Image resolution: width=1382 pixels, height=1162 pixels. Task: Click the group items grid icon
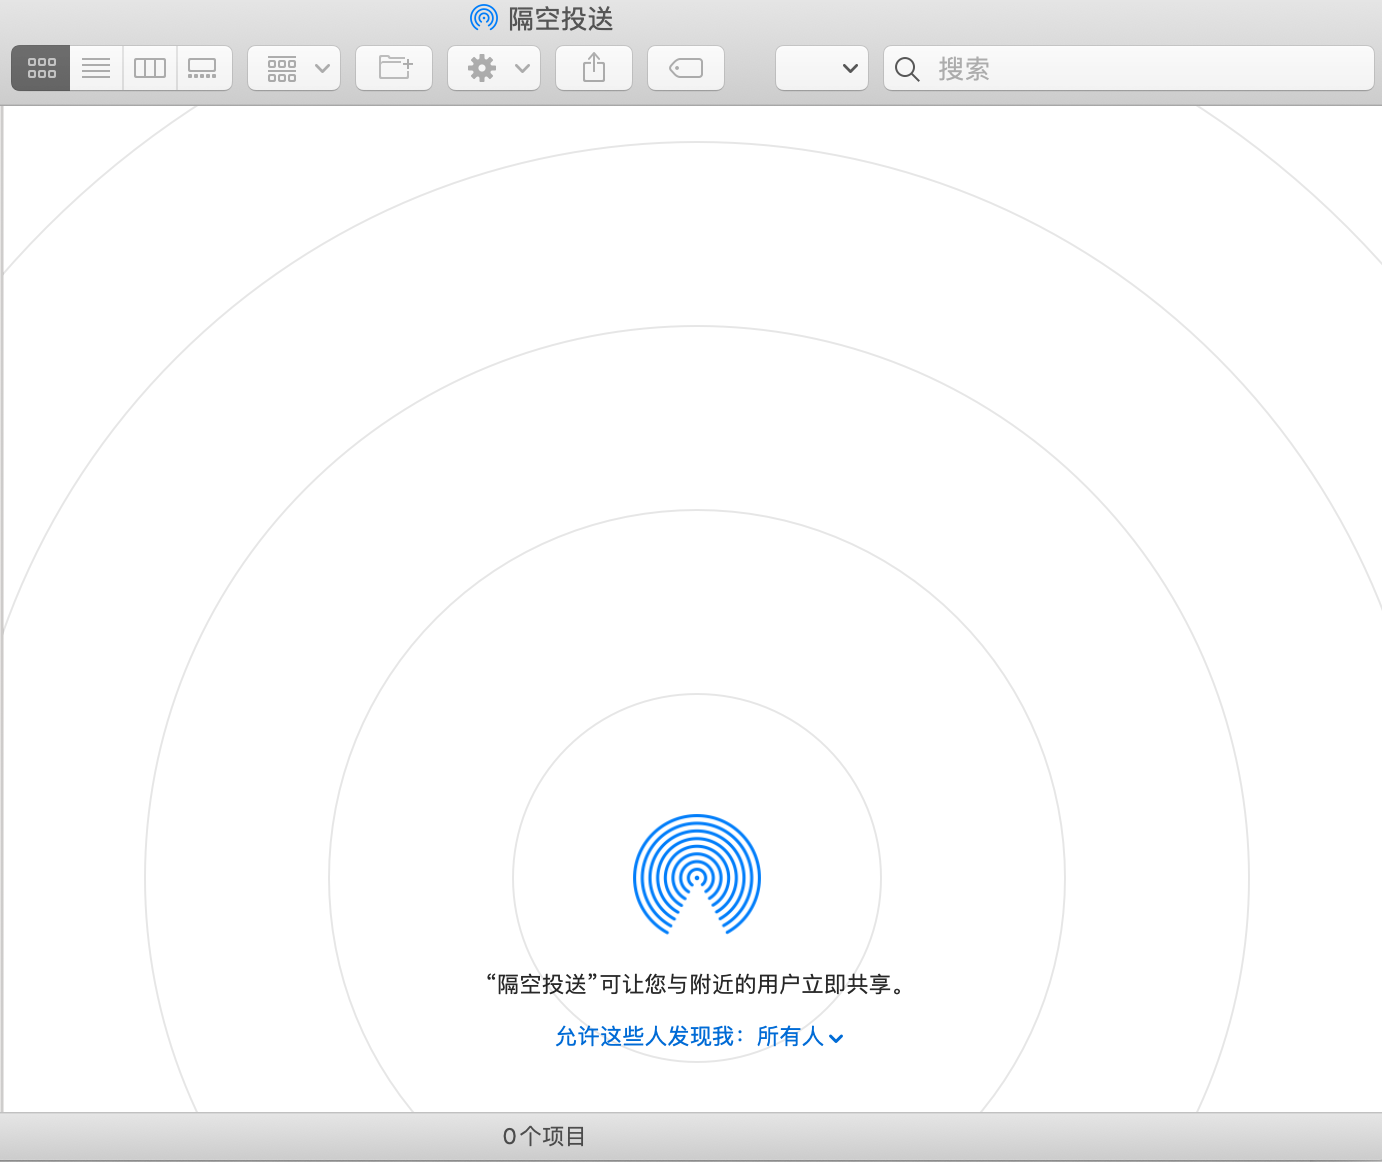pos(282,68)
